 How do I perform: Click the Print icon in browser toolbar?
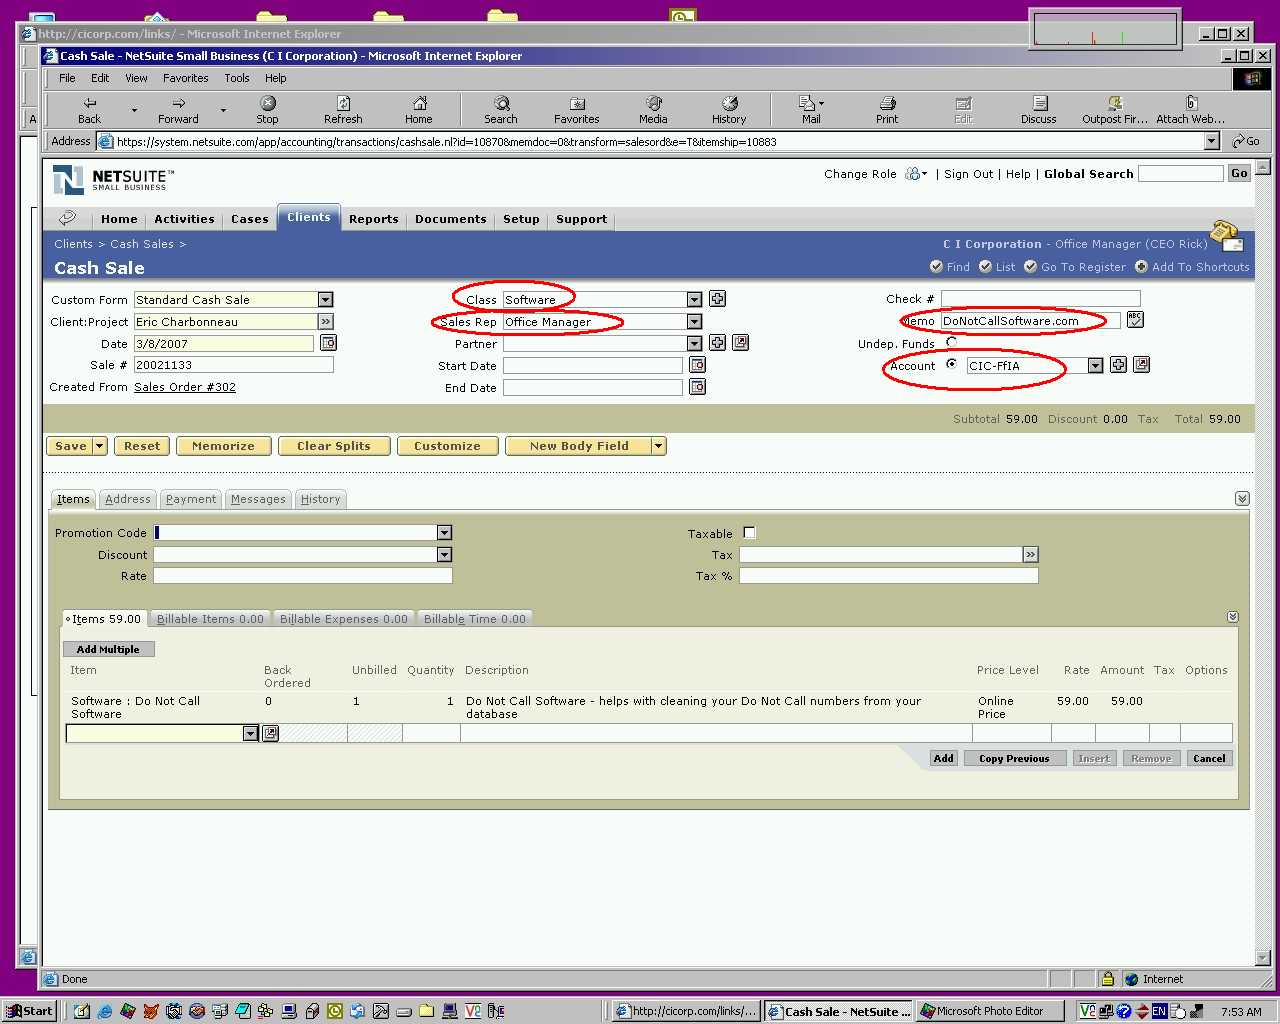tap(887, 109)
